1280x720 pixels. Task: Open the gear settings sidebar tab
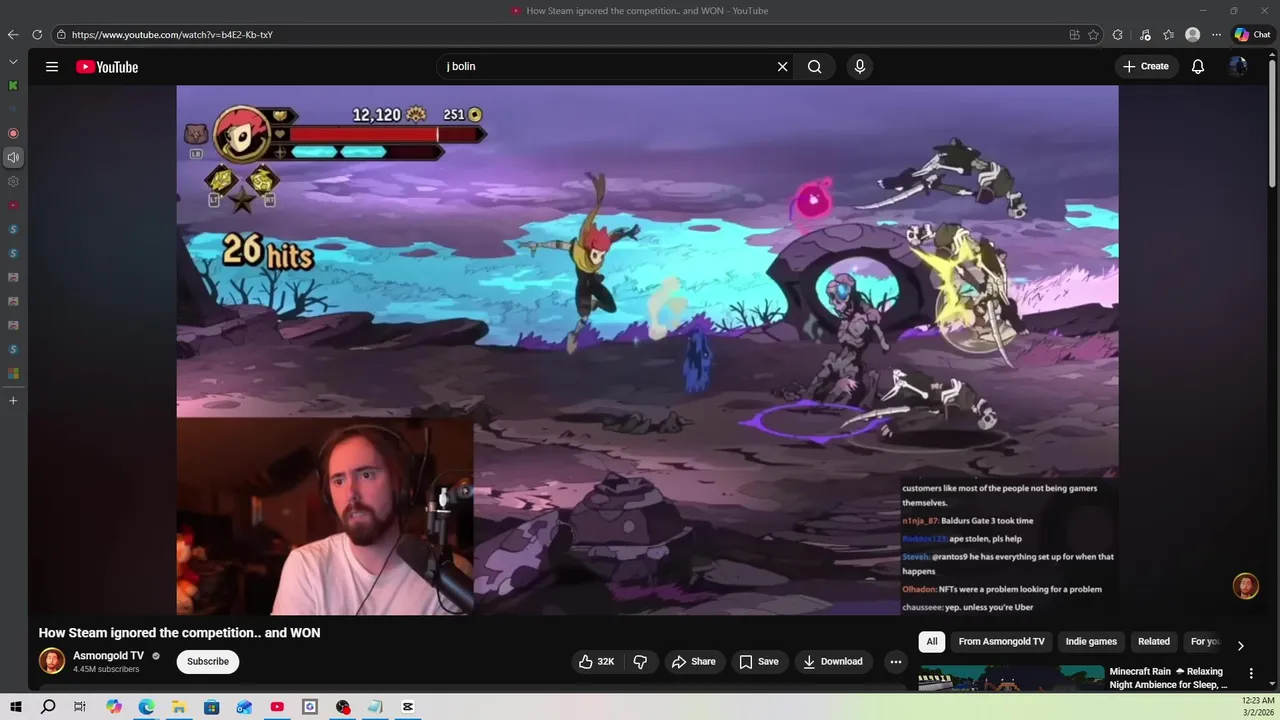(13, 181)
